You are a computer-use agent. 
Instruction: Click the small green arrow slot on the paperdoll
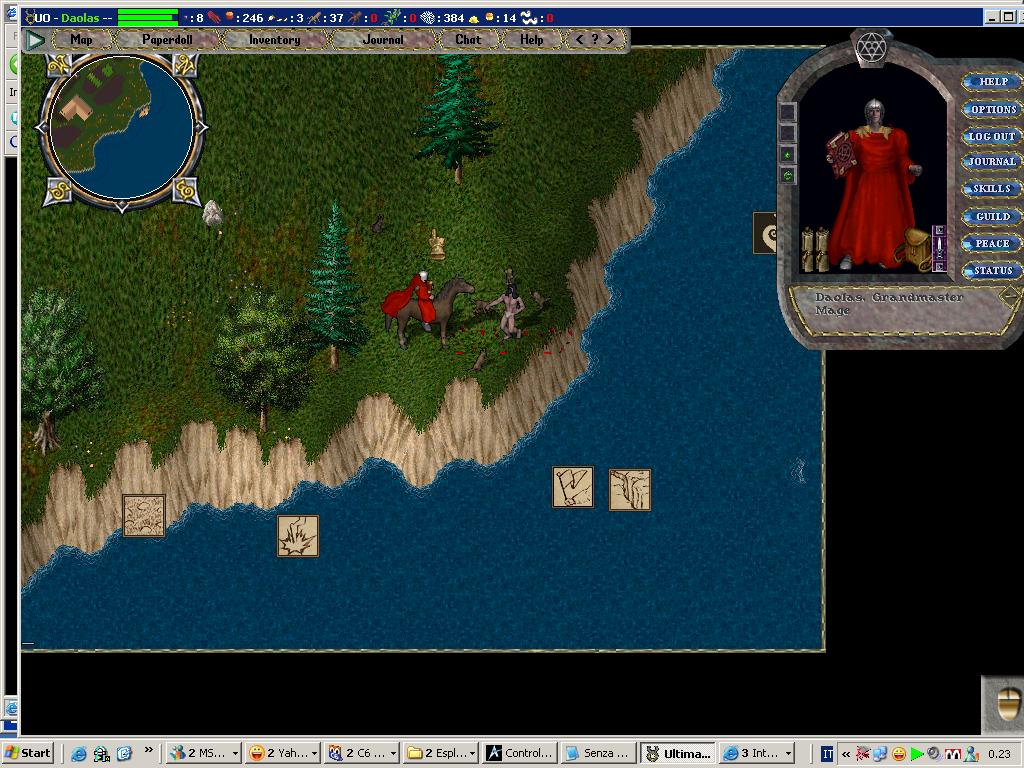[x=788, y=155]
